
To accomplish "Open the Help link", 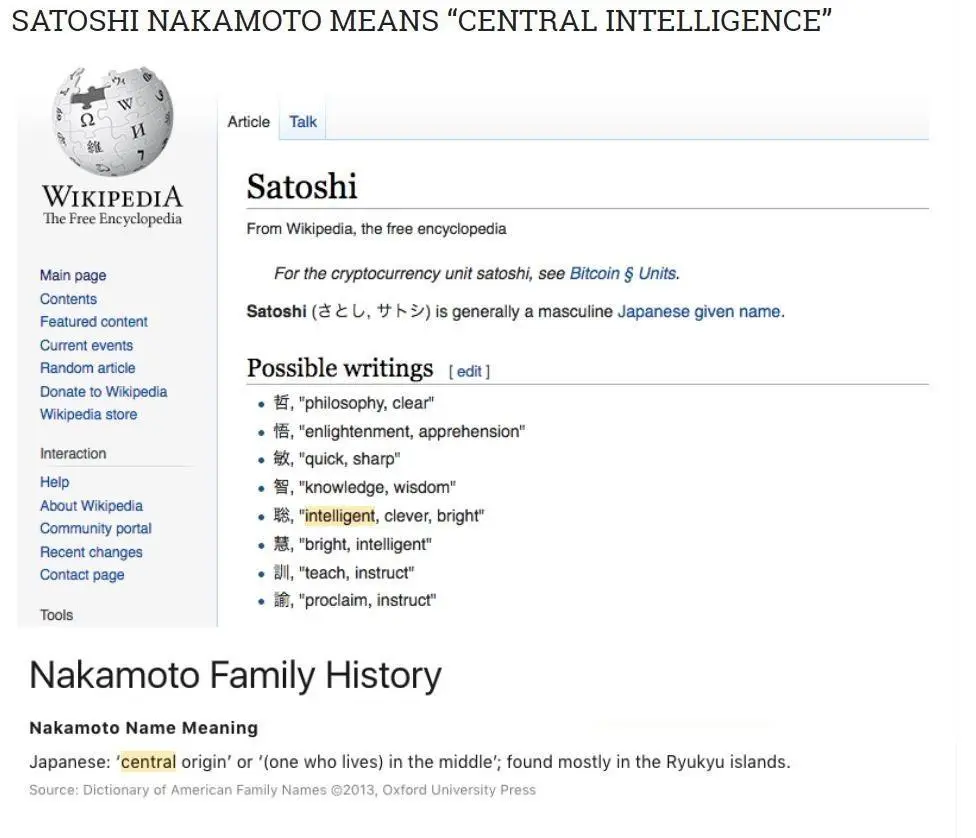I will point(55,482).
